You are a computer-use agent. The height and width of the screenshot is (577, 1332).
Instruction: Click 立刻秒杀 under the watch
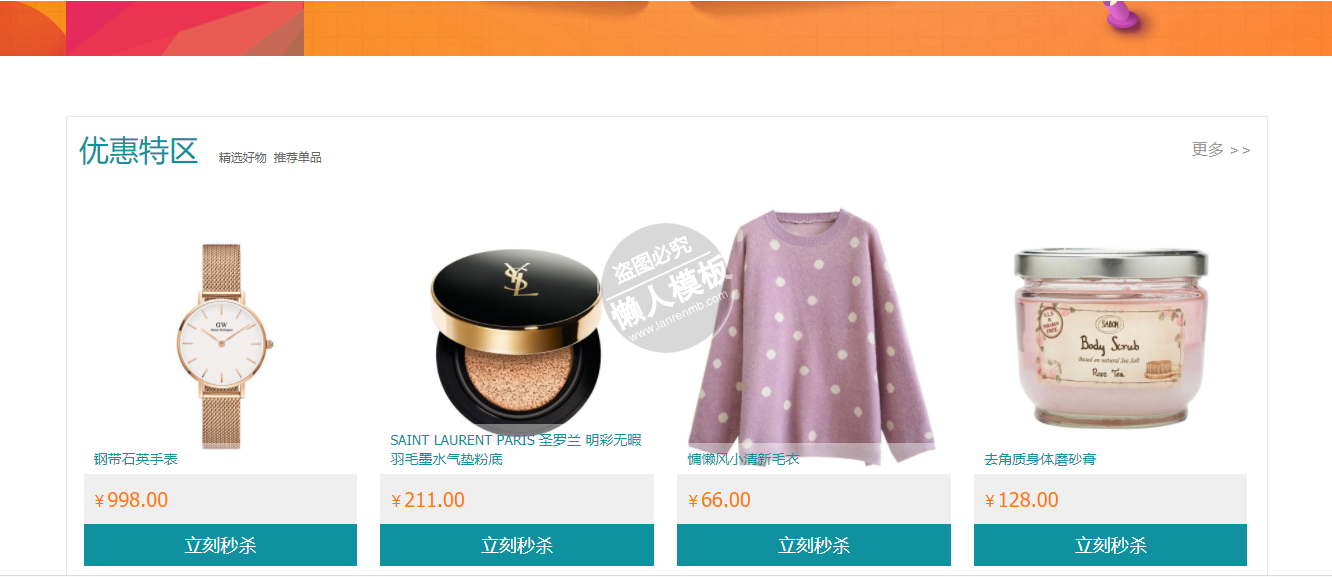(220, 545)
